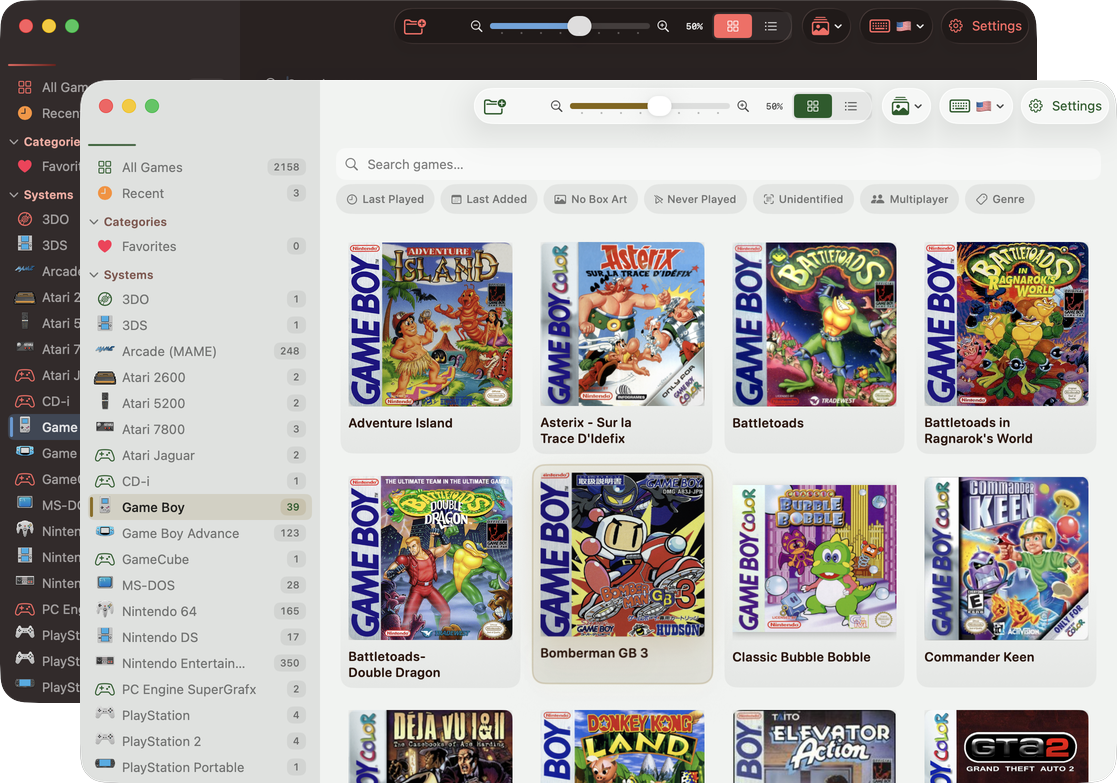Collapse the Categories section in front sidebar

(93, 222)
